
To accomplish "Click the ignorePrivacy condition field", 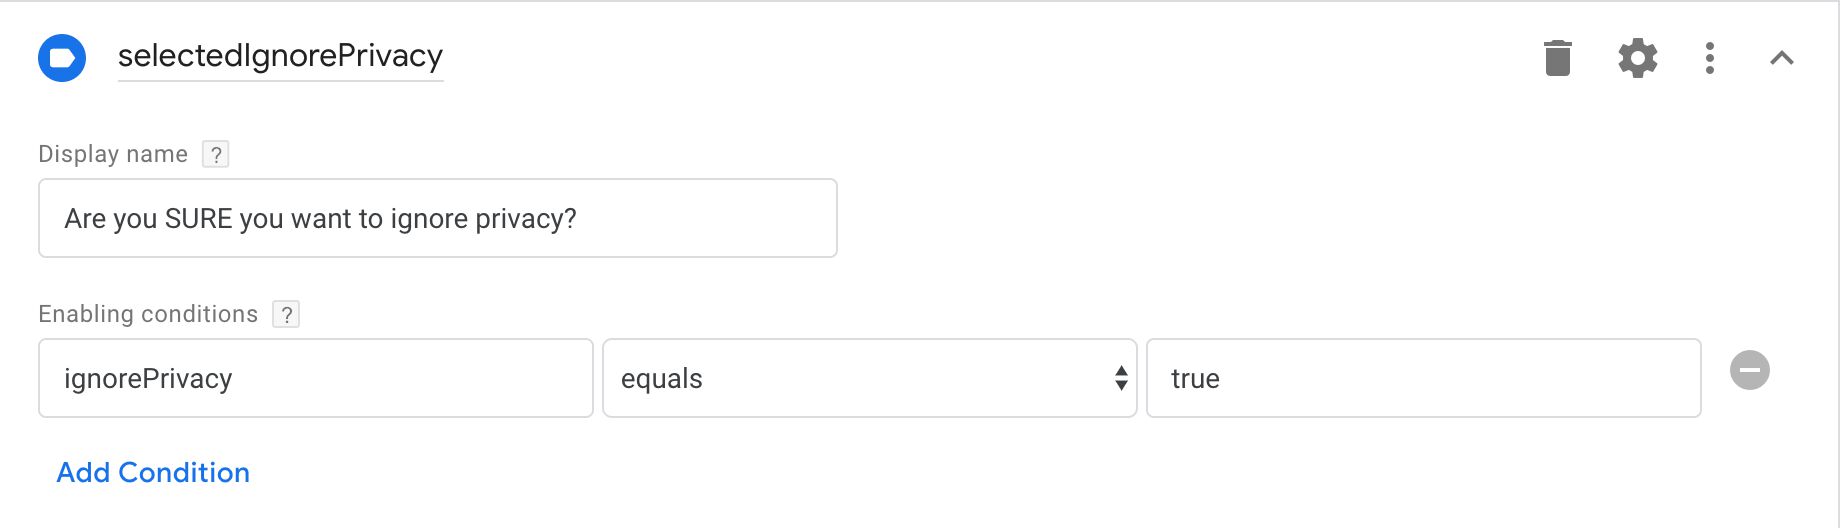I will pyautogui.click(x=316, y=378).
